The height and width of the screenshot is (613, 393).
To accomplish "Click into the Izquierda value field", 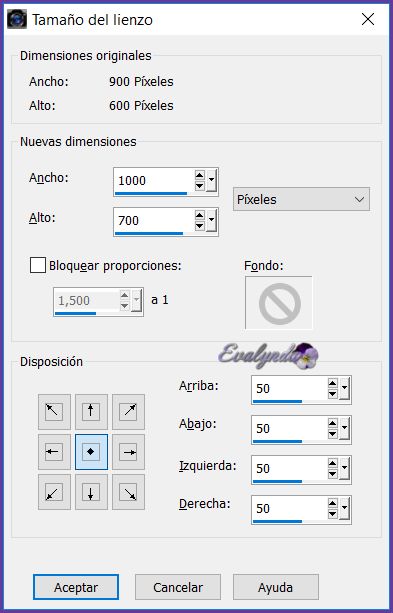I will (289, 468).
